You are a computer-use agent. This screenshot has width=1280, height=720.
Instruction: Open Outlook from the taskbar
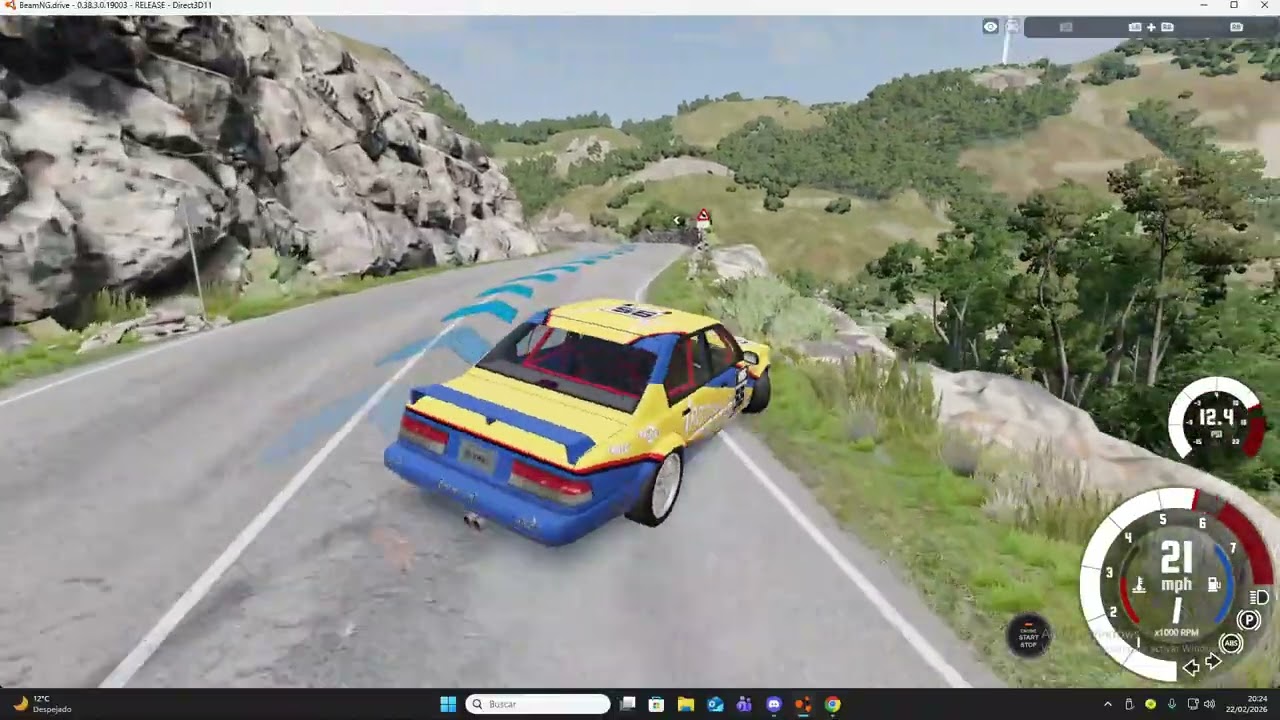point(715,704)
